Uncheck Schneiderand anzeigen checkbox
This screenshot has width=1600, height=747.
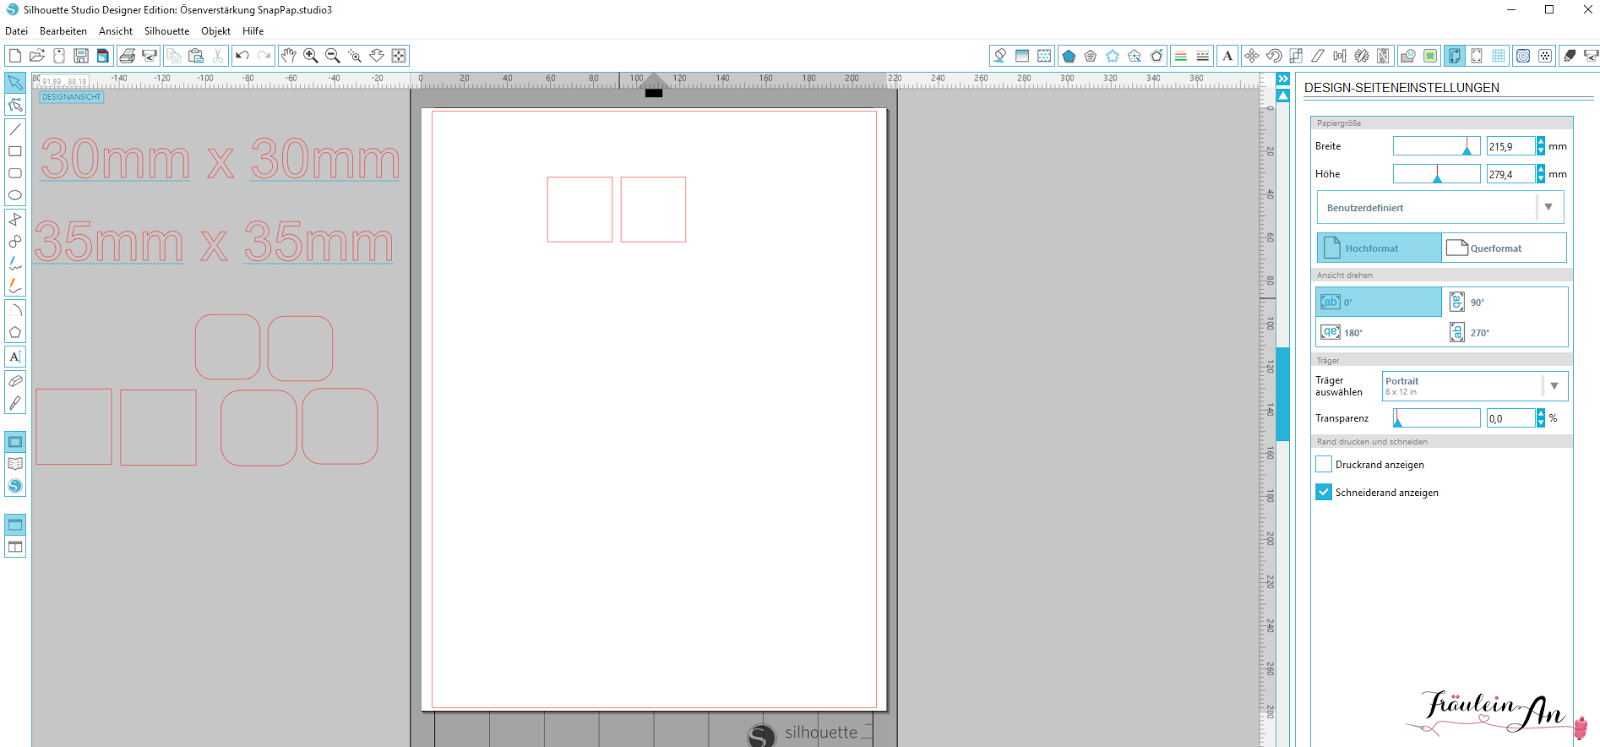click(x=1324, y=492)
